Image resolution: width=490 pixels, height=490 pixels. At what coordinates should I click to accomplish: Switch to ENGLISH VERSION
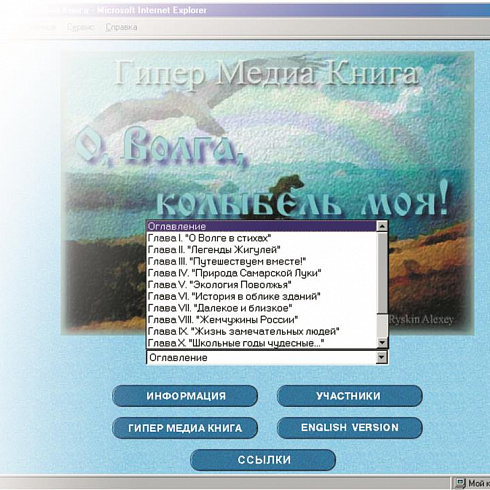click(349, 428)
